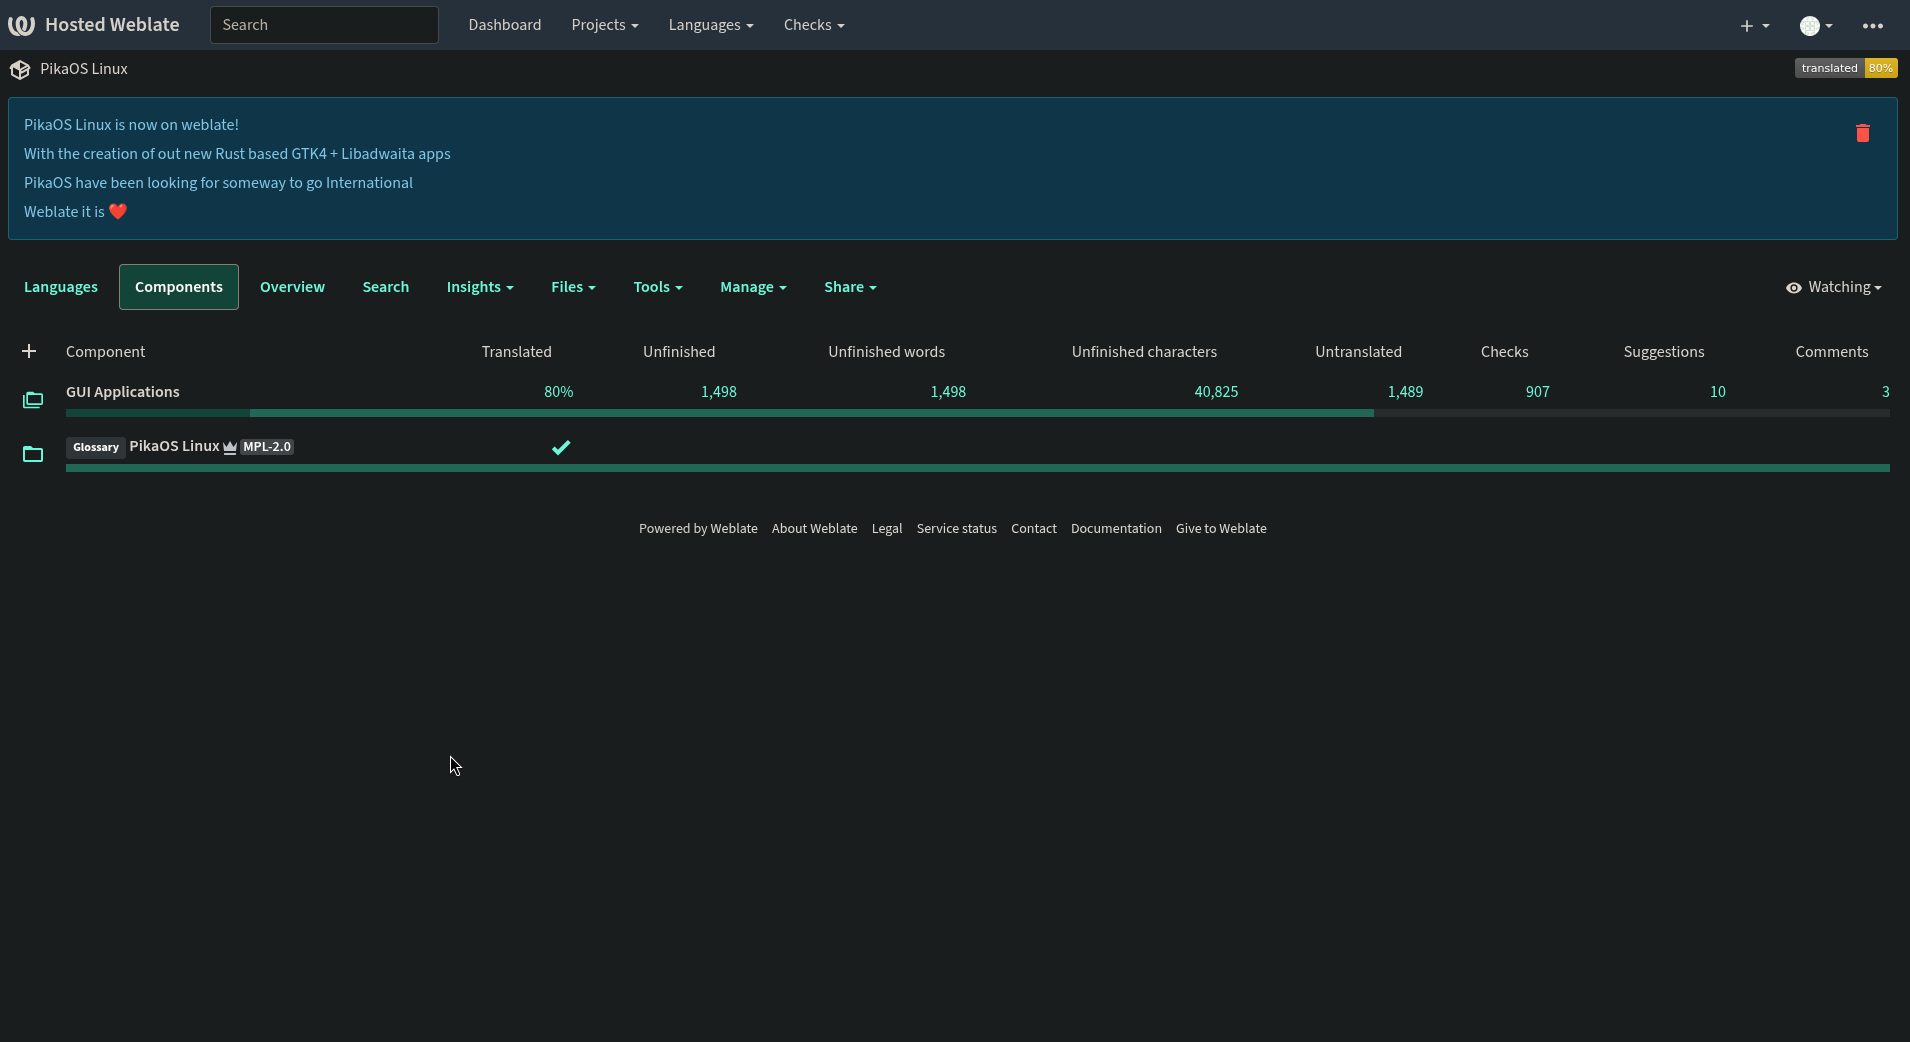Click GUI Applications progress bar
The width and height of the screenshot is (1910, 1042).
click(978, 413)
